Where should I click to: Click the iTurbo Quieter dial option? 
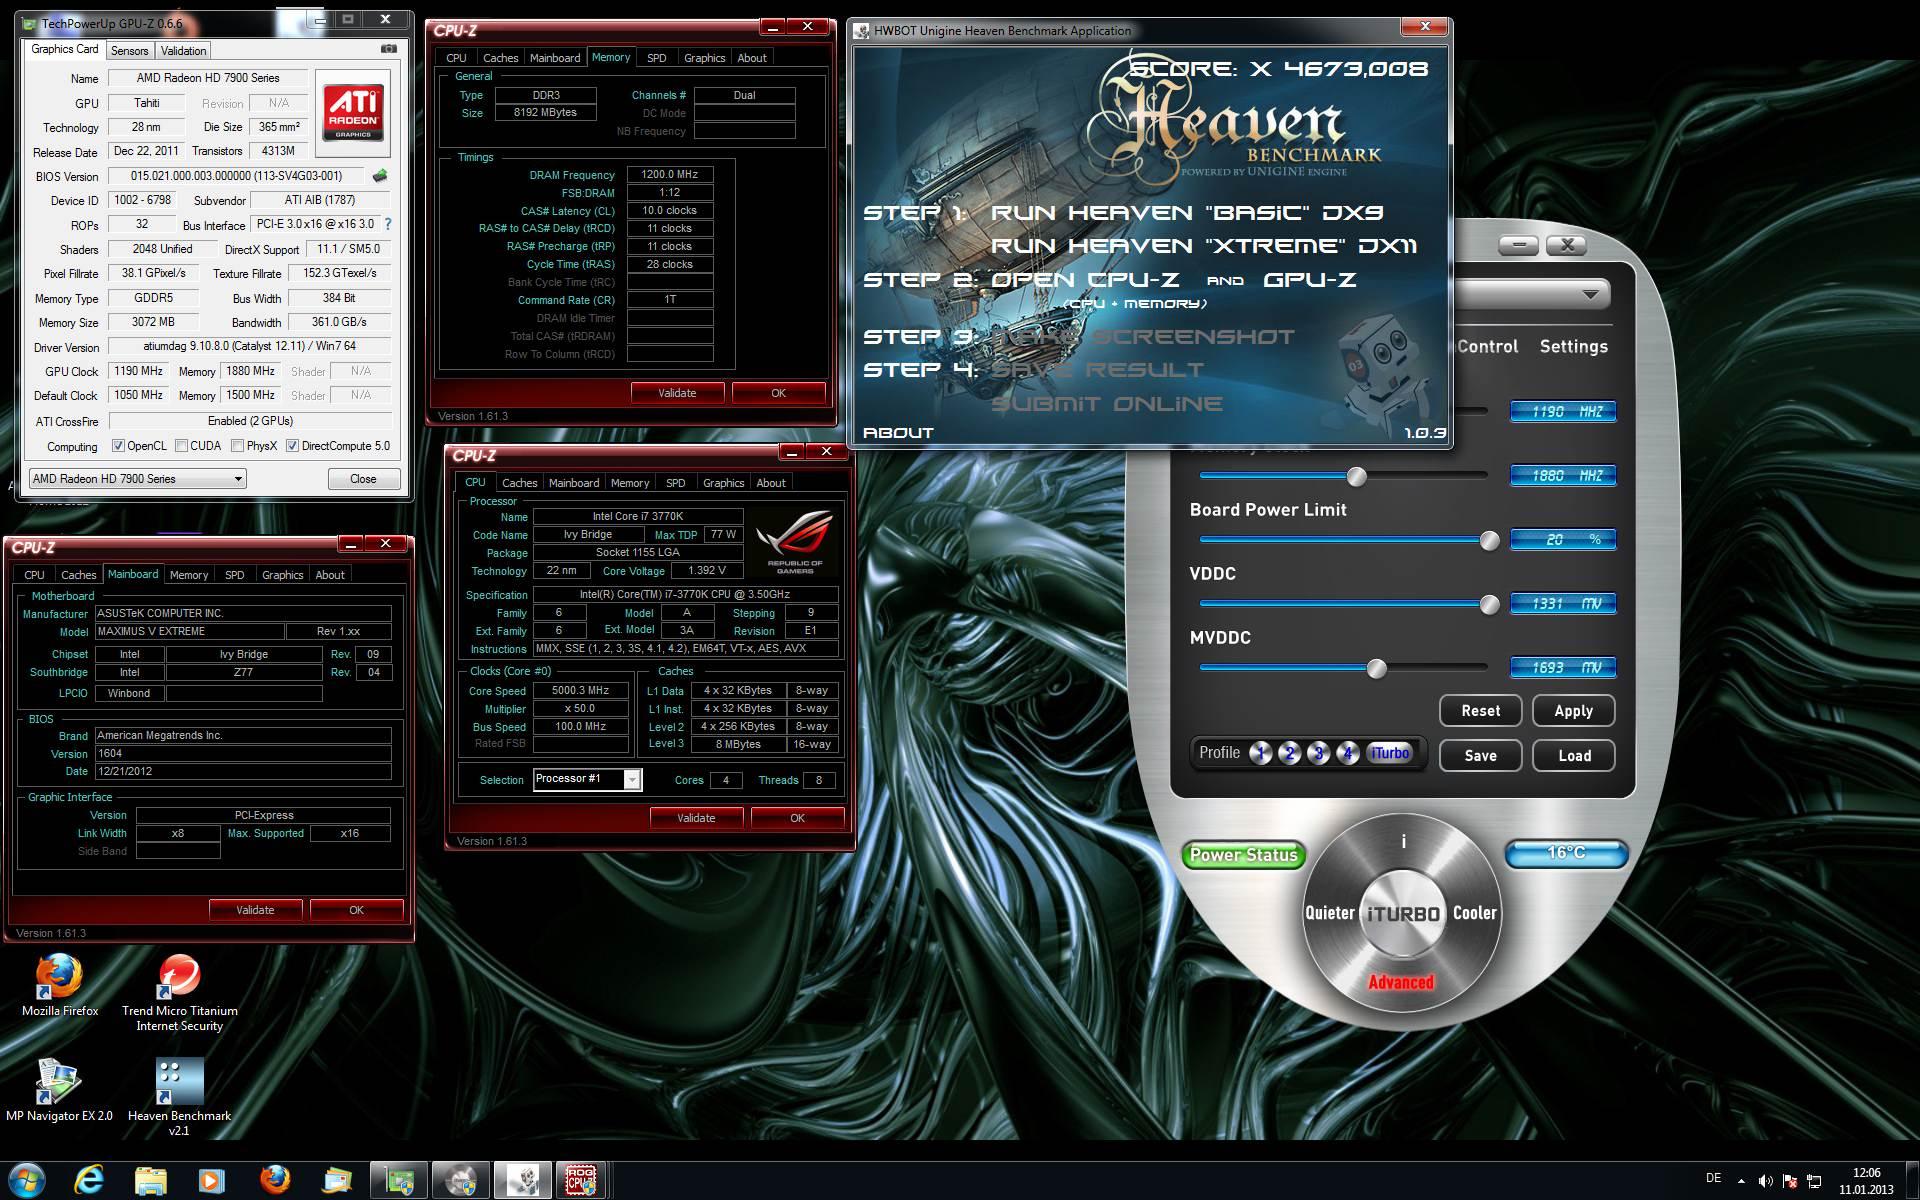[1329, 913]
